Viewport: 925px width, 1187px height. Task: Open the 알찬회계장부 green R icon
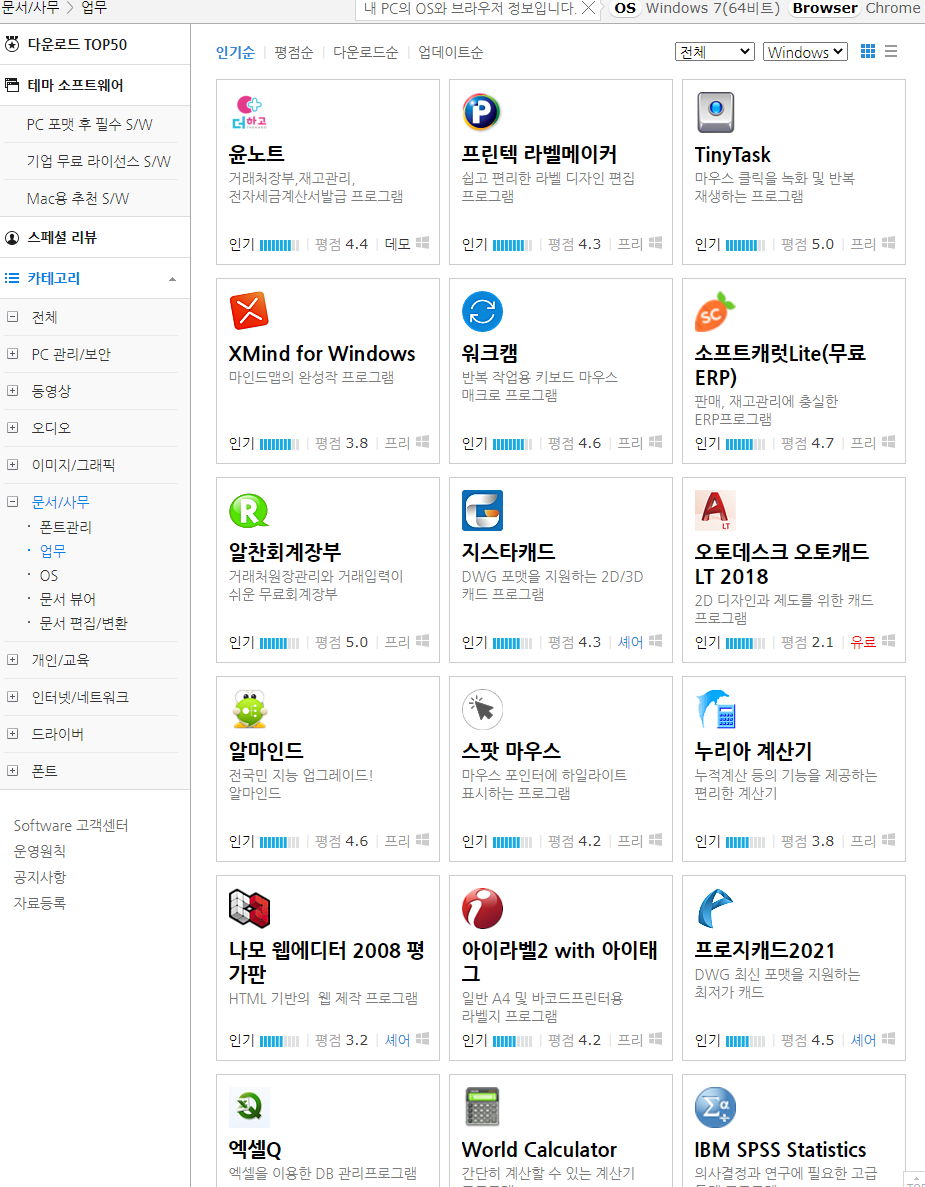click(x=249, y=510)
